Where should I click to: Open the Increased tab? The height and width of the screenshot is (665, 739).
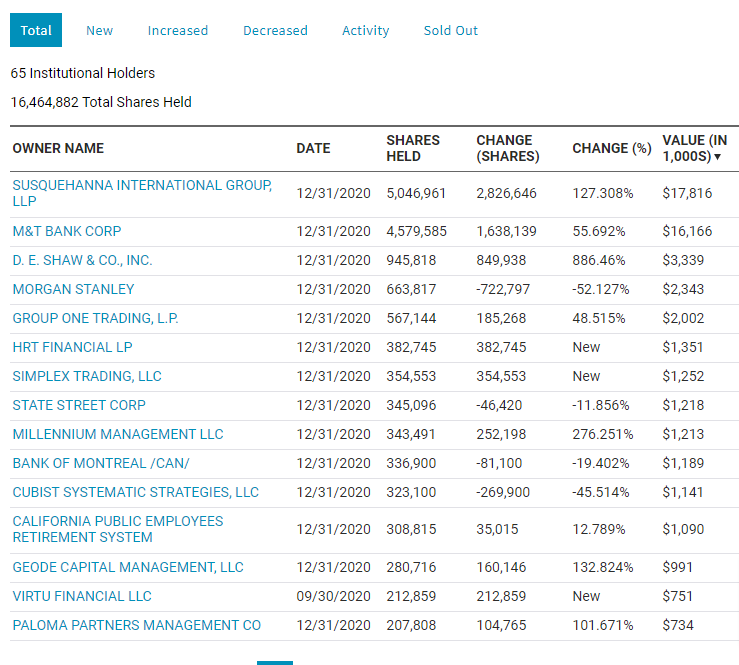coord(178,31)
